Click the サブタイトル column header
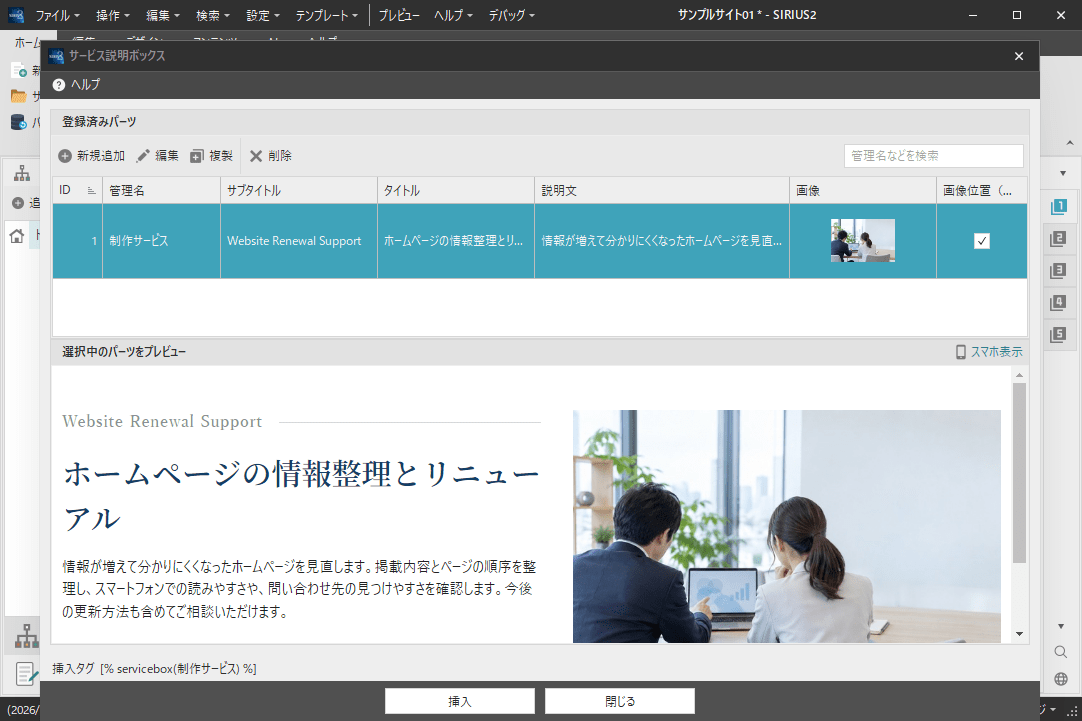This screenshot has width=1082, height=721. tap(299, 190)
